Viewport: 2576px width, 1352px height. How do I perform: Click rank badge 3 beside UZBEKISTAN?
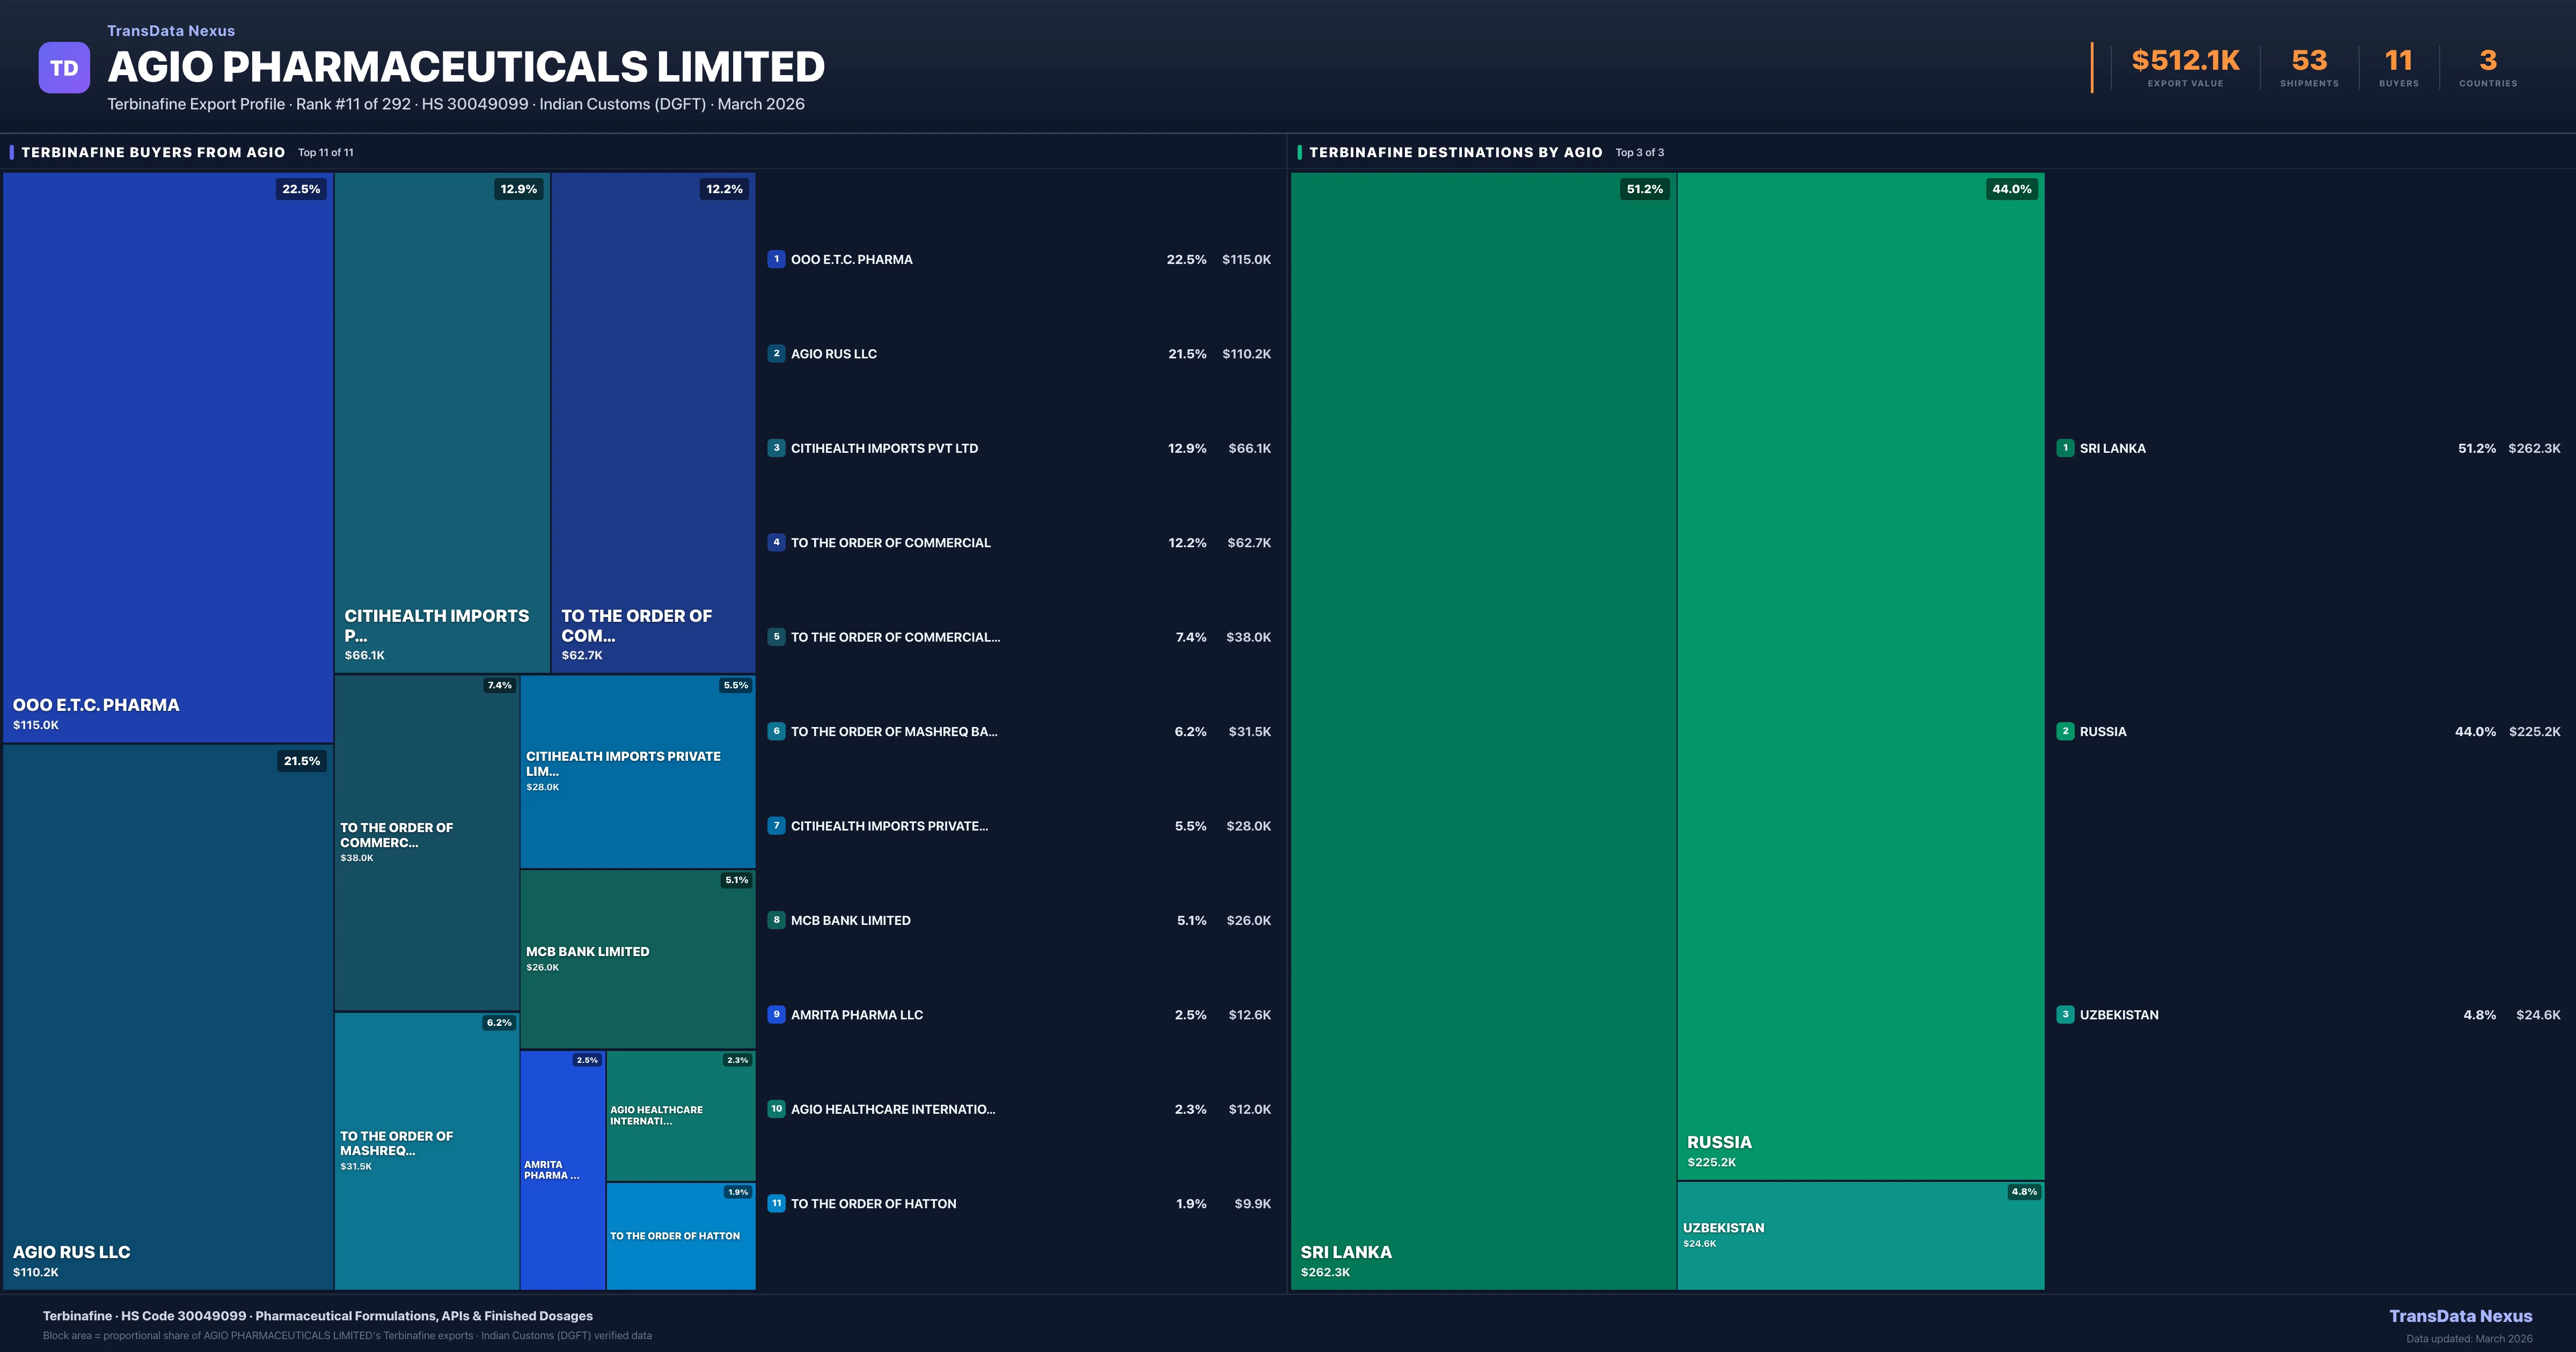click(x=2065, y=1014)
